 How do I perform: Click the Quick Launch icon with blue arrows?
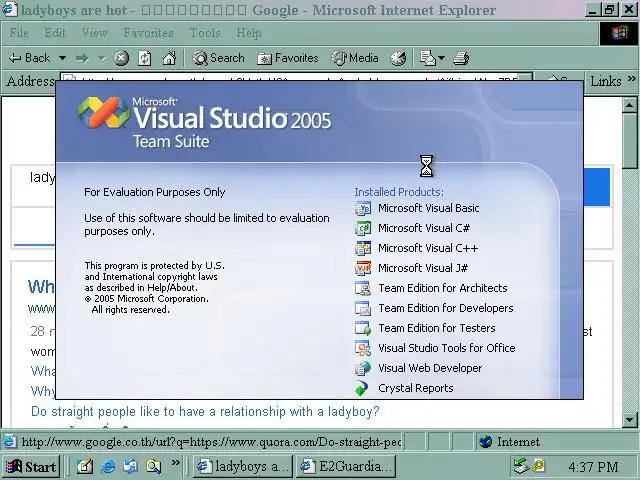coord(131,466)
